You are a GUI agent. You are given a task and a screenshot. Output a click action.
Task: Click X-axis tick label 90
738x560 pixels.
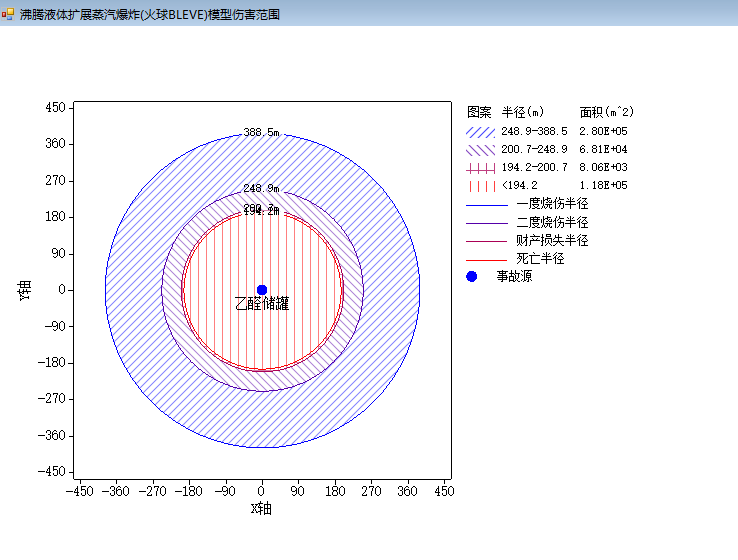pyautogui.click(x=297, y=491)
